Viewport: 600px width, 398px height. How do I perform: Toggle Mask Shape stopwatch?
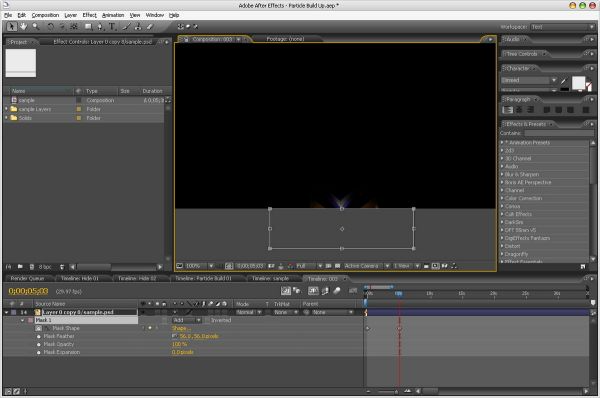coord(39,328)
